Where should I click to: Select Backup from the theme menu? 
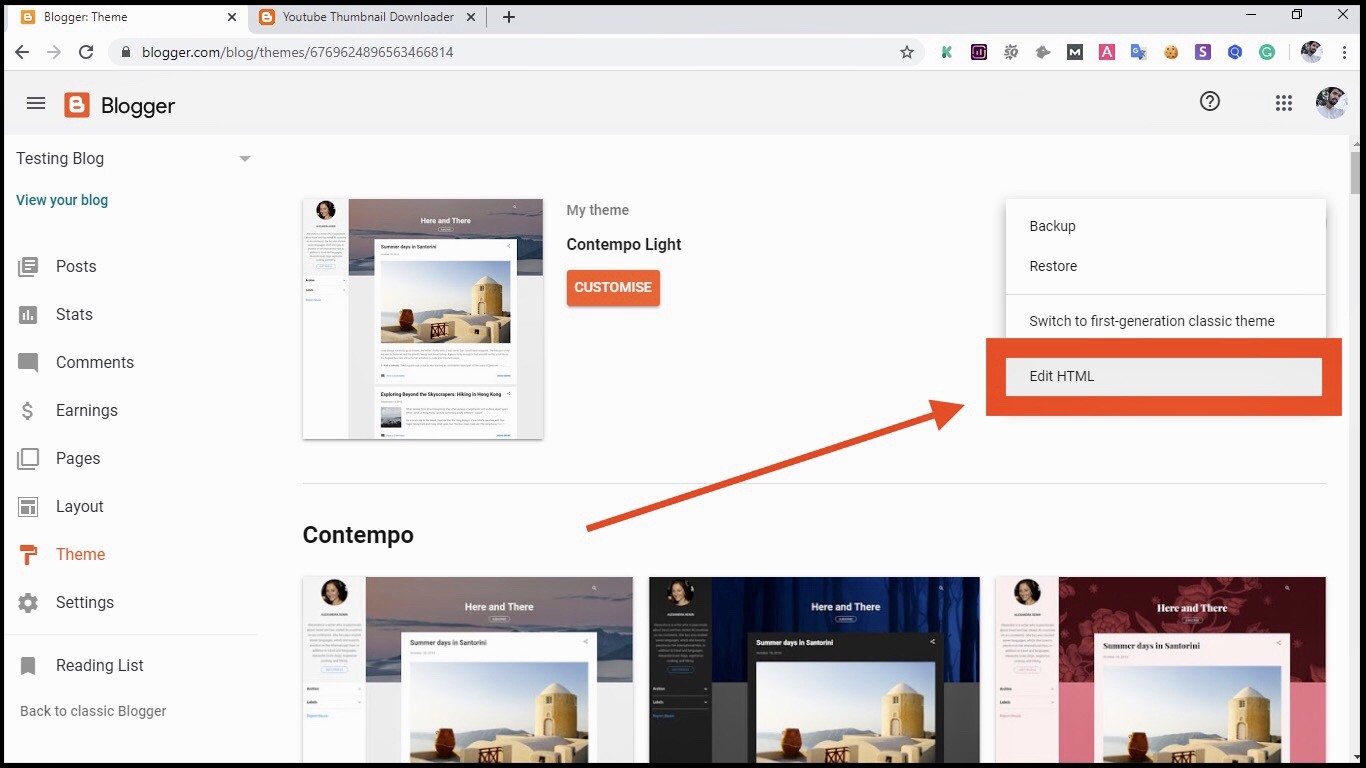tap(1166, 226)
